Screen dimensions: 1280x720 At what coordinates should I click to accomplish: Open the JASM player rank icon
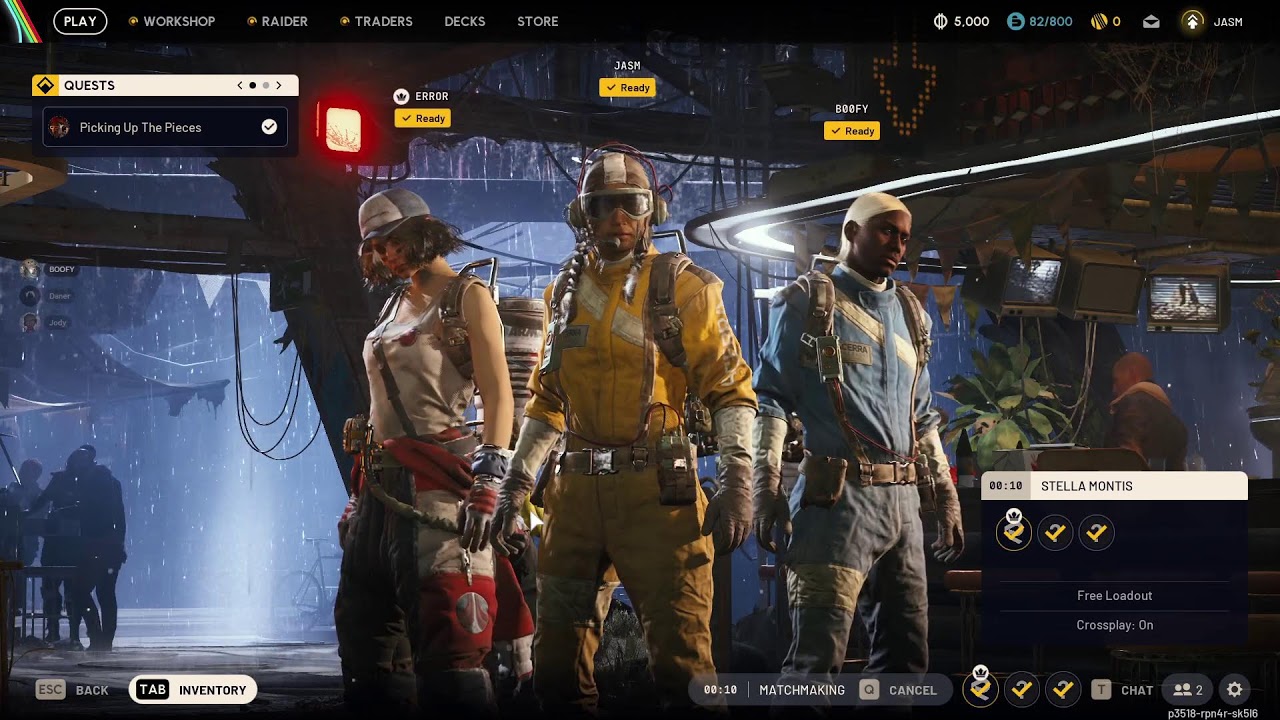click(1192, 21)
